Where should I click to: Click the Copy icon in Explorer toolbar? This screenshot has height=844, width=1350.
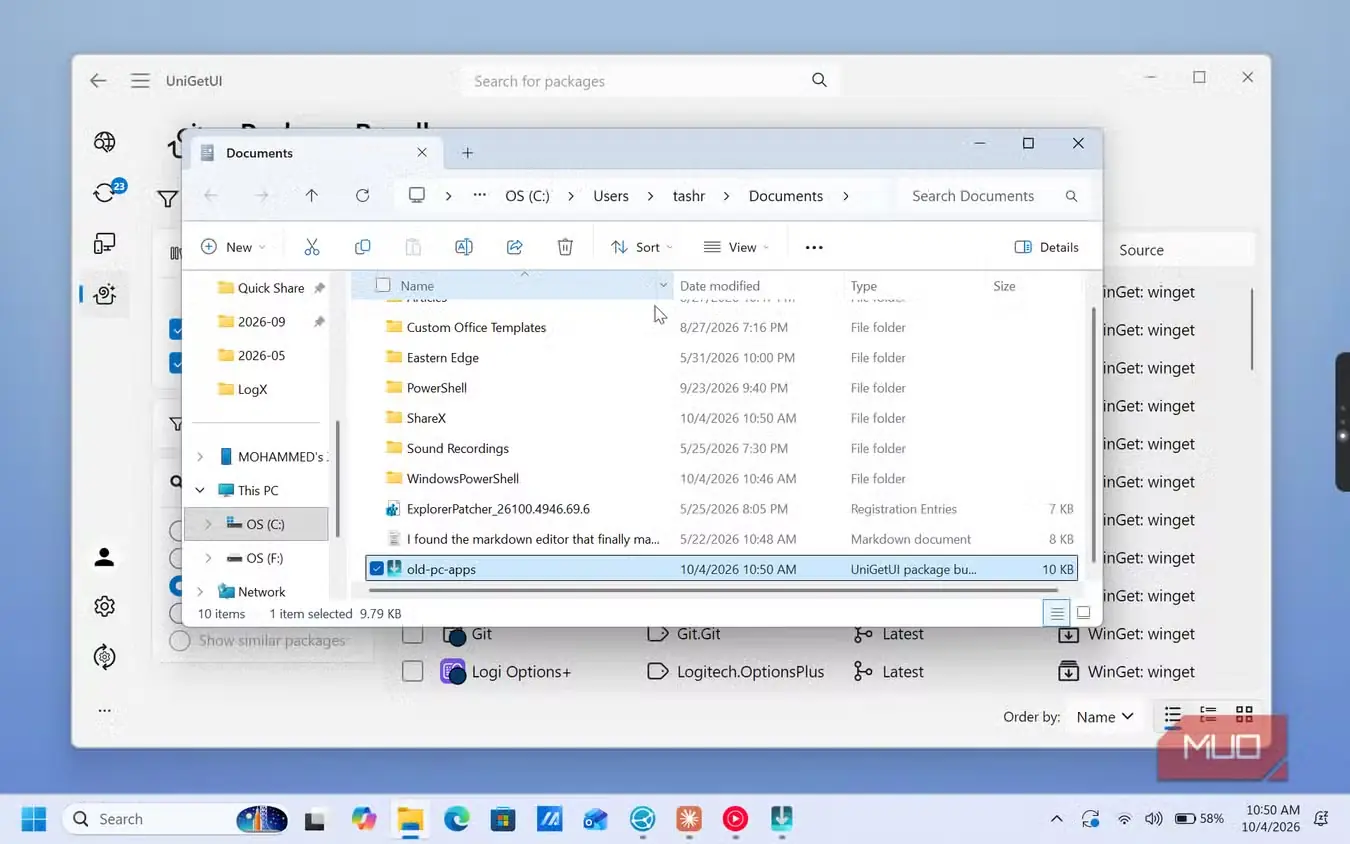pos(363,247)
